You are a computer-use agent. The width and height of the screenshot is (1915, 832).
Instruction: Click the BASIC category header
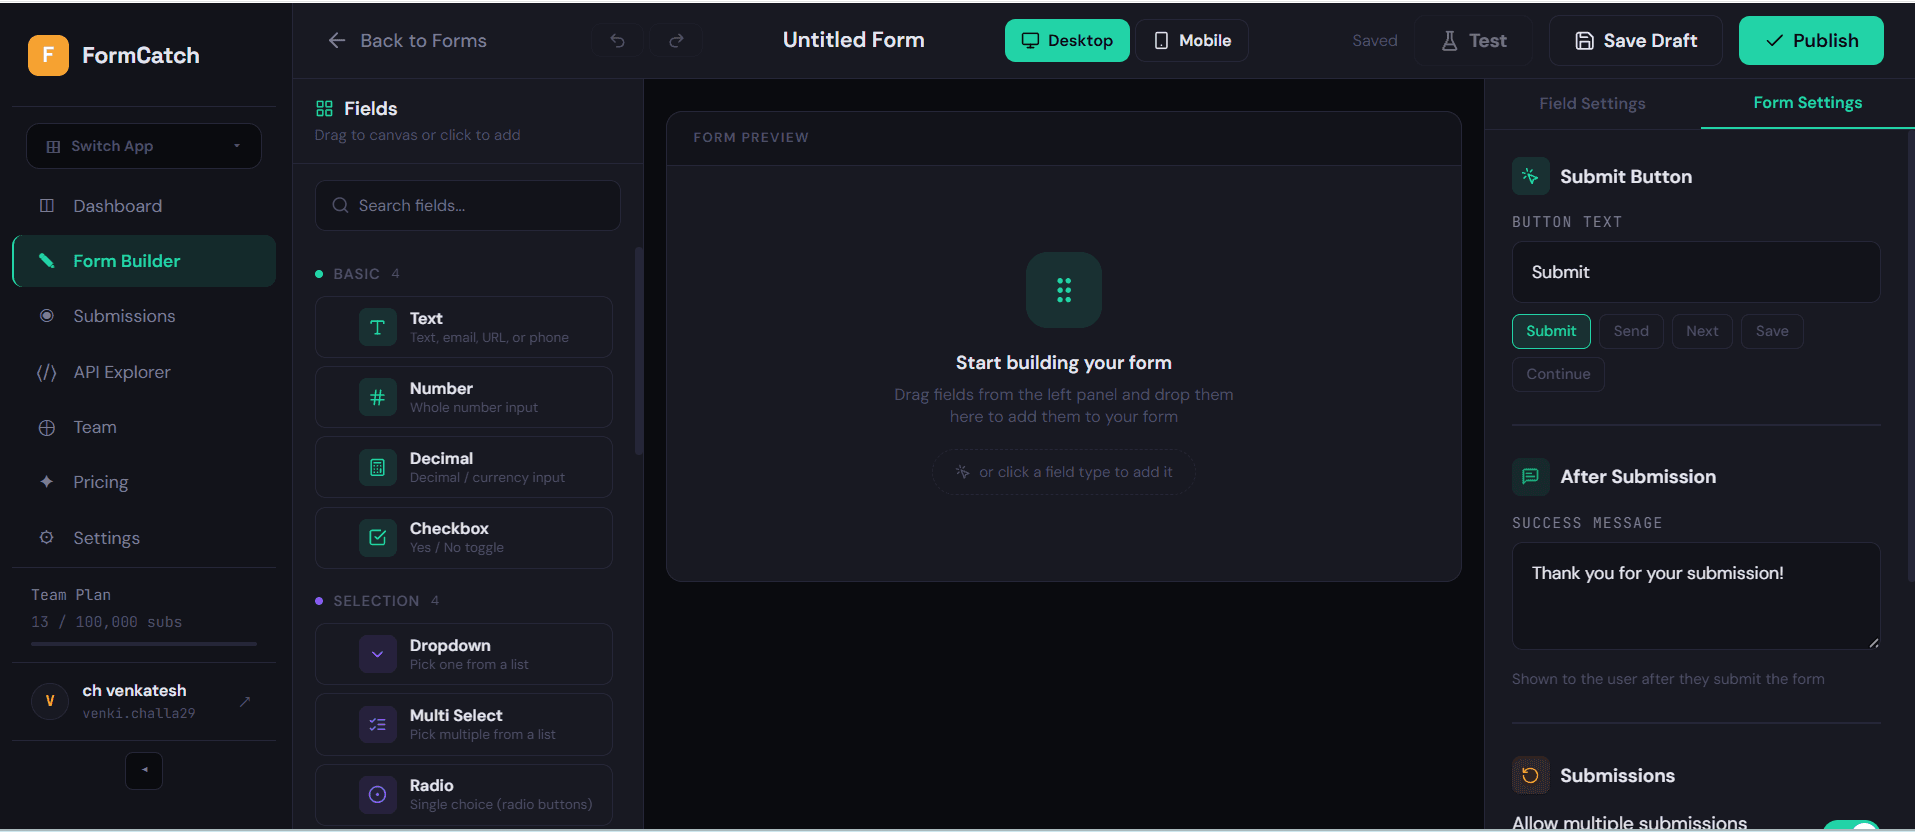click(x=357, y=274)
